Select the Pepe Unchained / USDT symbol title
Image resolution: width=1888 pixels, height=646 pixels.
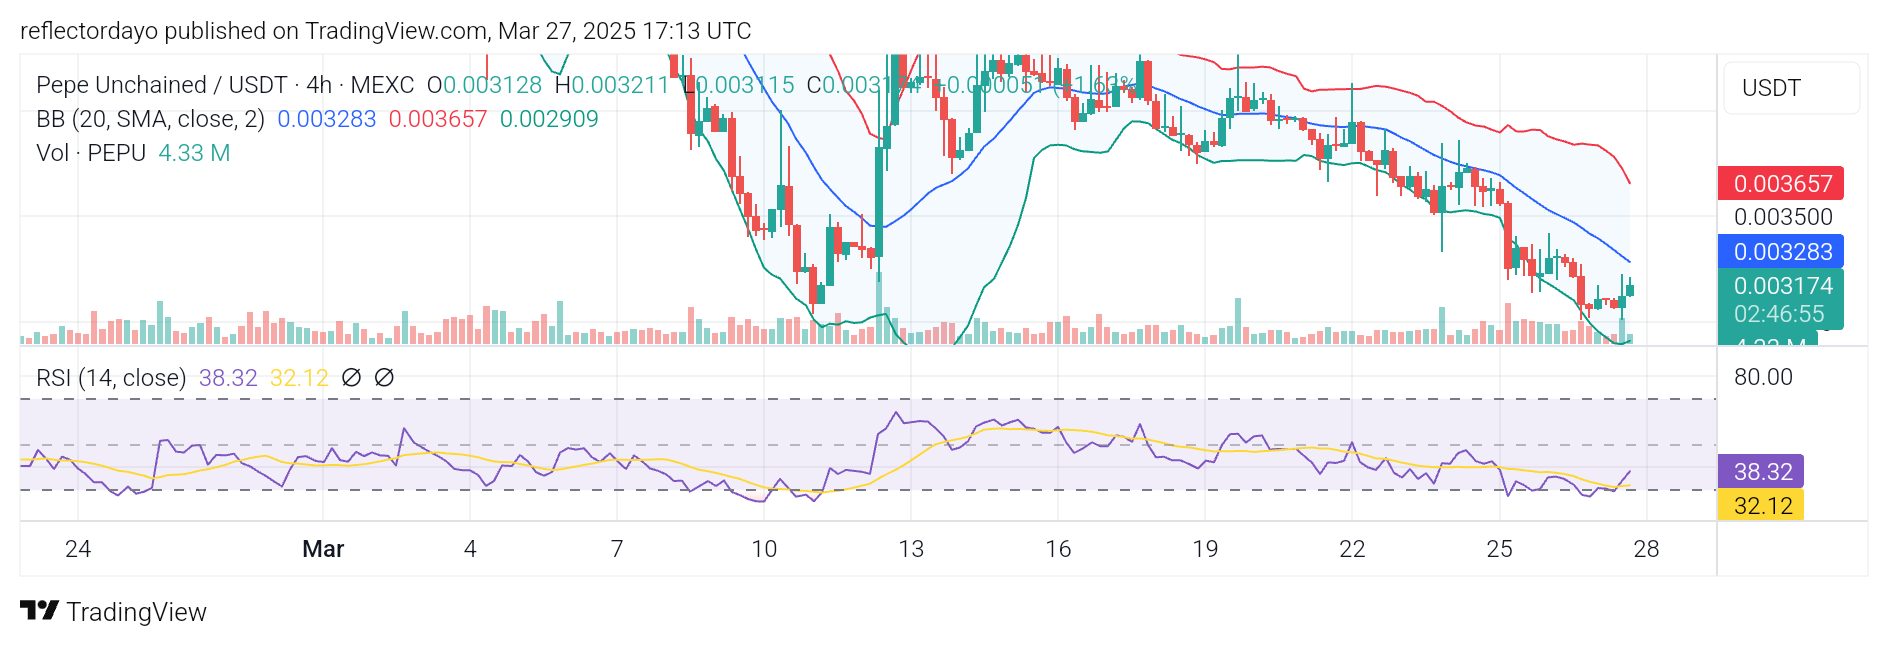point(161,85)
